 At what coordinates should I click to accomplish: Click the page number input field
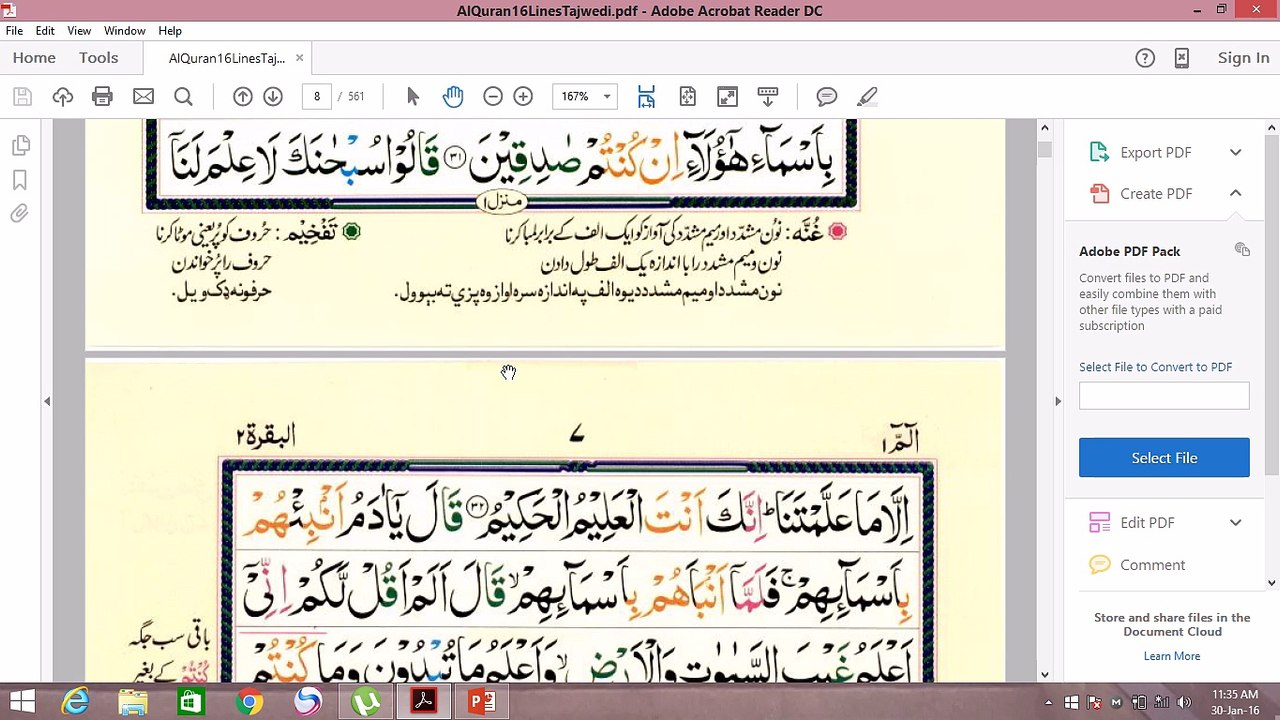pyautogui.click(x=317, y=96)
